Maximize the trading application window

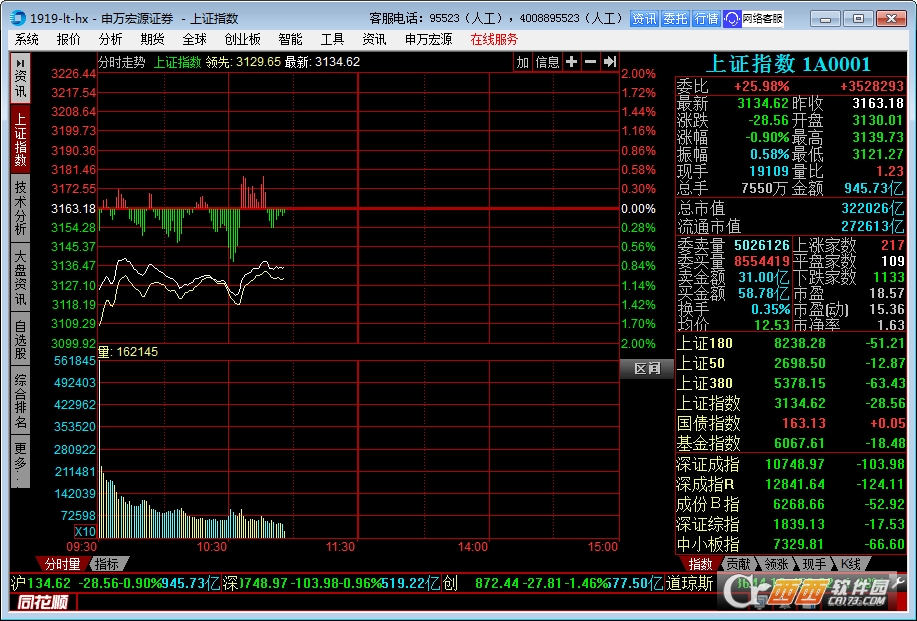(x=858, y=19)
